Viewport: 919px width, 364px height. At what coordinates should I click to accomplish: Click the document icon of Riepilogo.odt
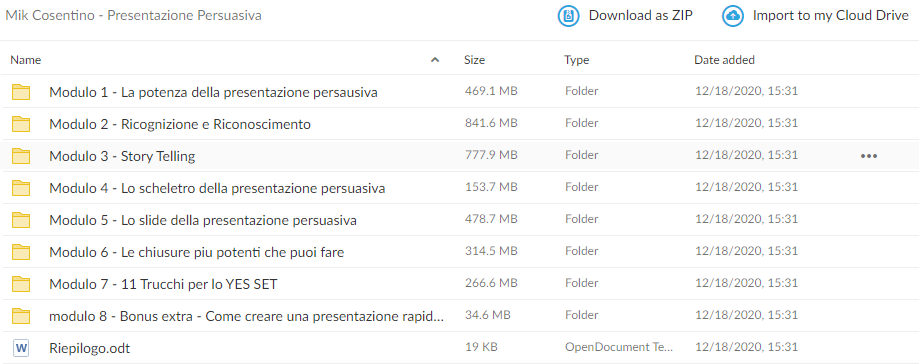click(21, 348)
